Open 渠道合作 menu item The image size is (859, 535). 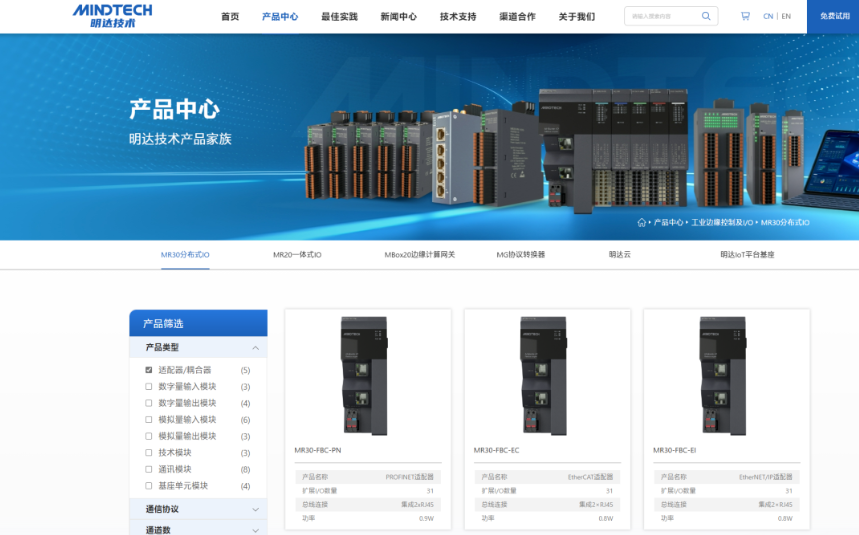pos(517,16)
